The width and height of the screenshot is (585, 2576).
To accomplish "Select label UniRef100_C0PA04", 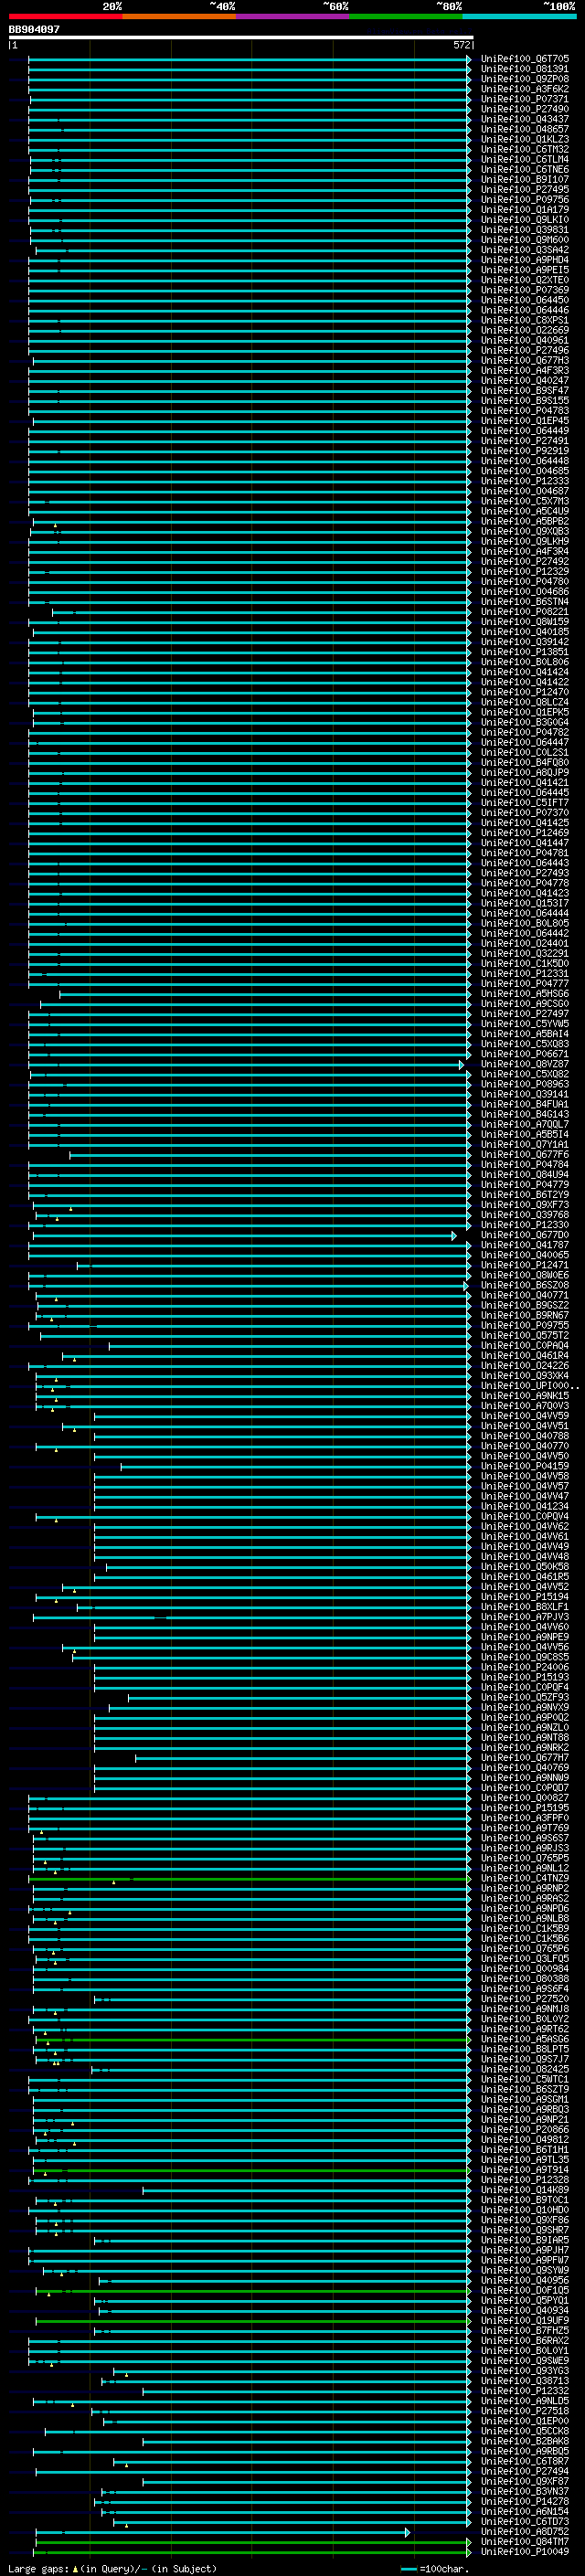I will (x=525, y=1346).
